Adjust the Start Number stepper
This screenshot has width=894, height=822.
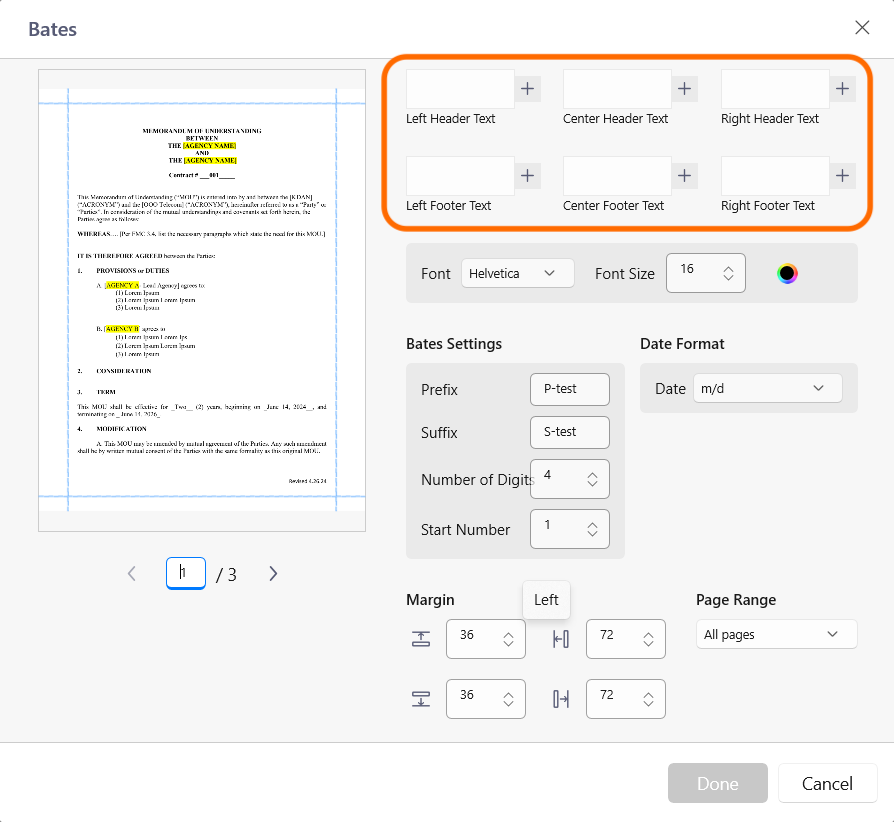click(x=592, y=529)
